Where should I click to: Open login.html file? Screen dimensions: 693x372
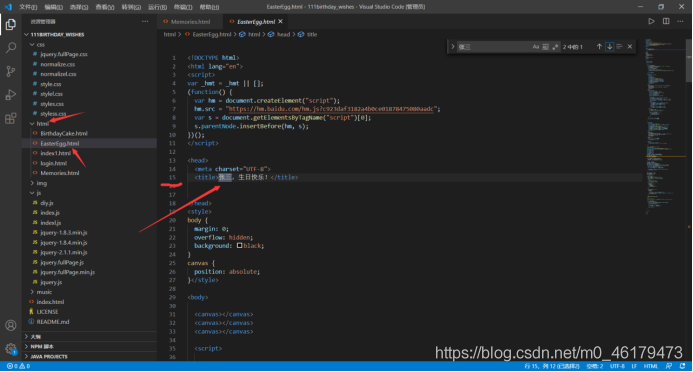[x=53, y=163]
